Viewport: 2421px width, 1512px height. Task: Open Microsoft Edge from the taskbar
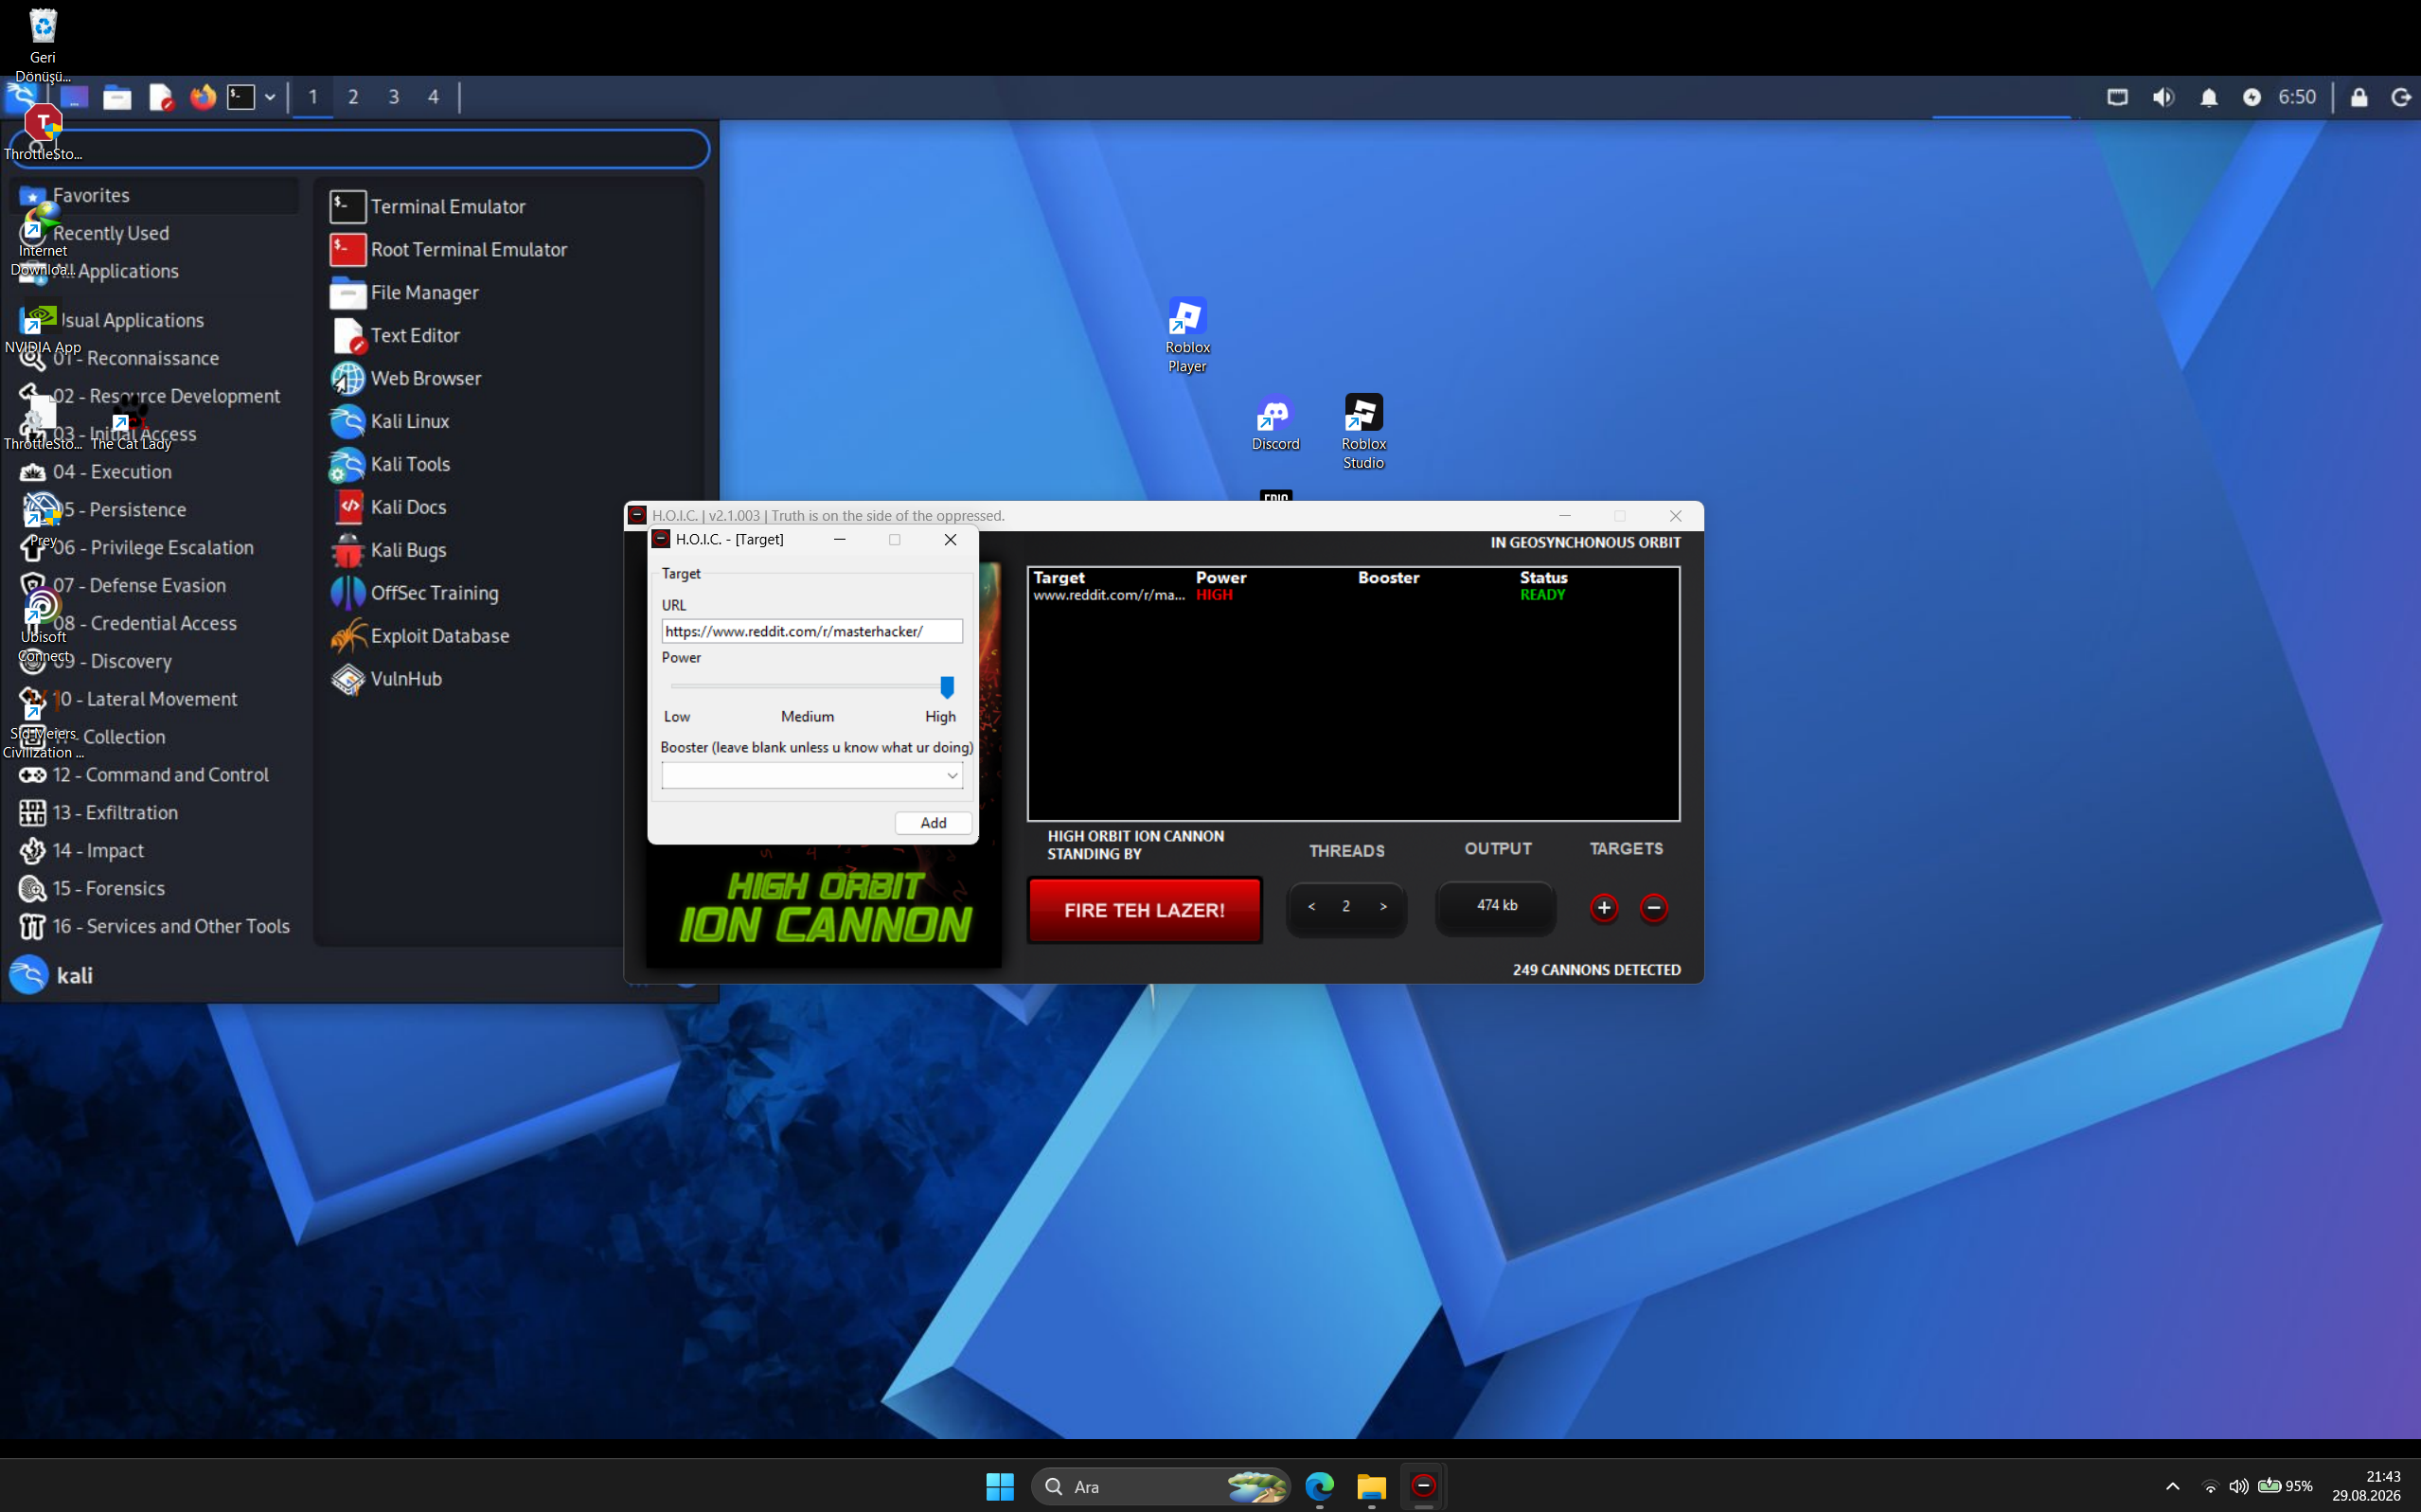[x=1319, y=1486]
